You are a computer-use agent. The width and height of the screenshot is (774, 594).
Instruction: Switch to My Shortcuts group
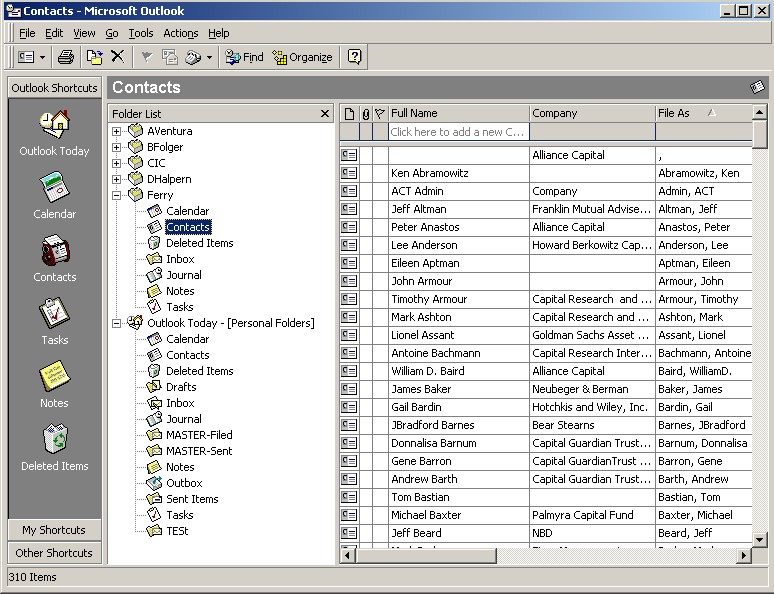[54, 530]
